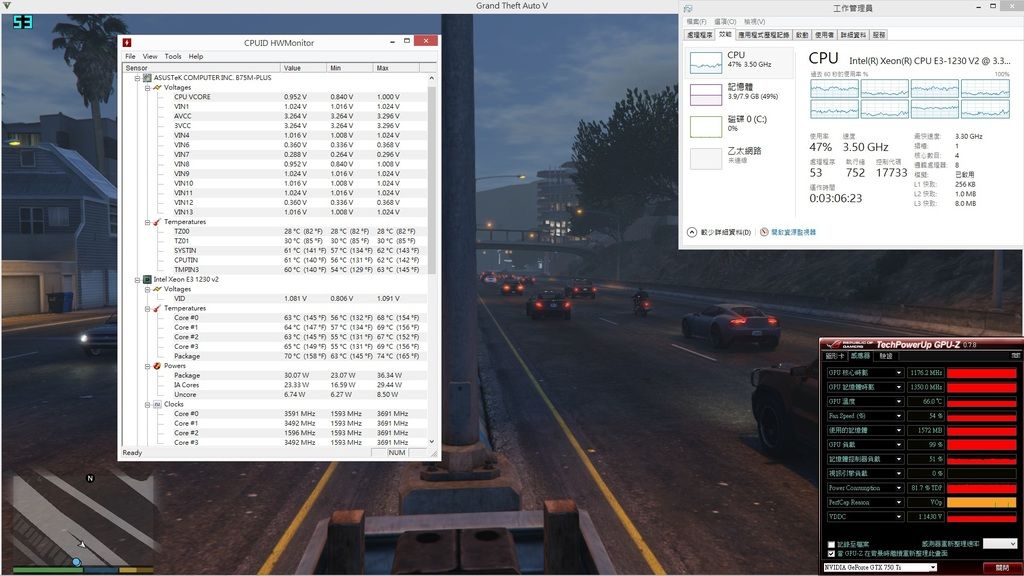Click the Value column header in HWMonitor
The height and width of the screenshot is (576, 1024).
[x=304, y=68]
